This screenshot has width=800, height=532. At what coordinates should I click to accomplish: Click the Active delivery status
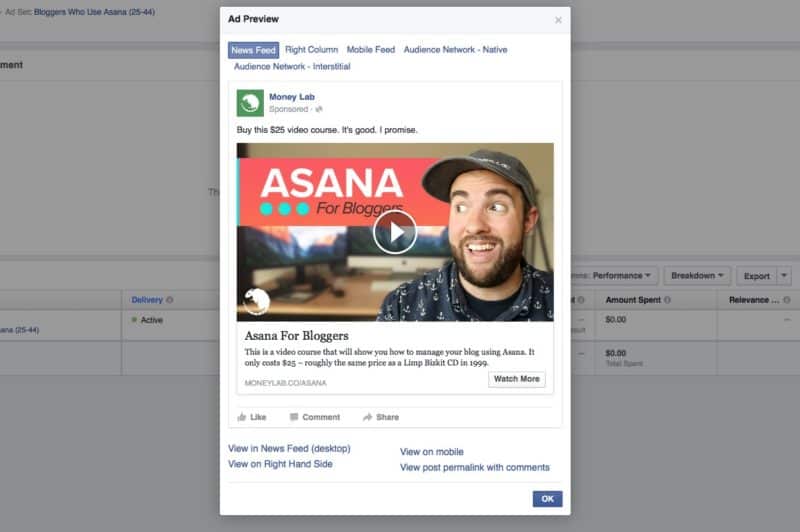(152, 320)
